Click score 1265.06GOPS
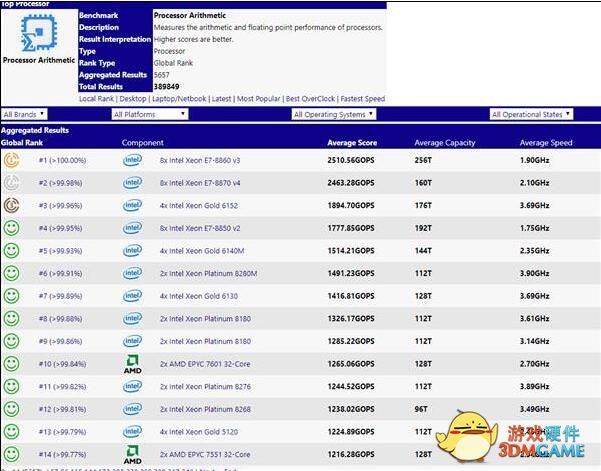601x471 pixels. [x=351, y=364]
